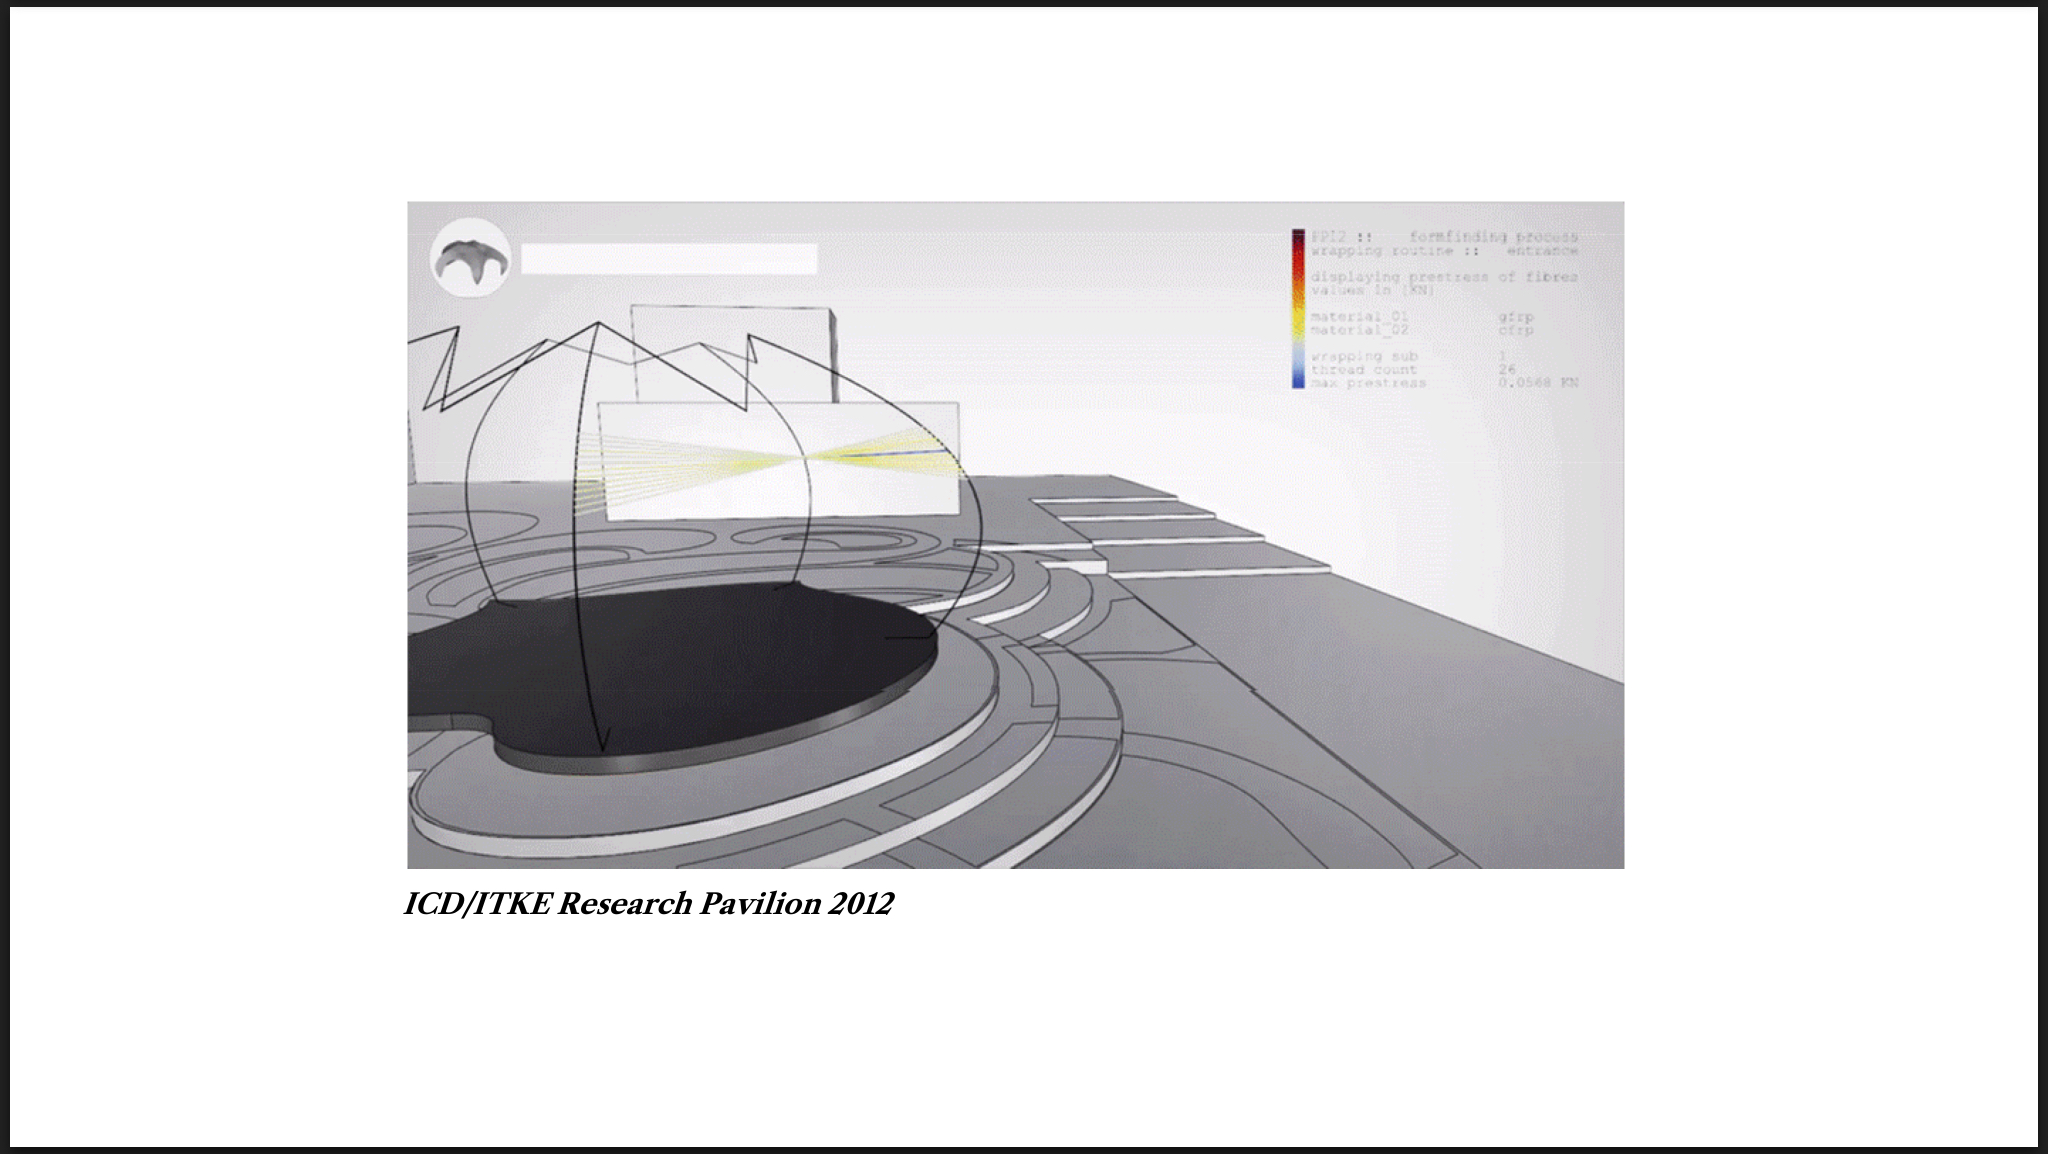The height and width of the screenshot is (1154, 2048).
Task: Click the downward arrowhead on the platform
Action: tap(602, 745)
